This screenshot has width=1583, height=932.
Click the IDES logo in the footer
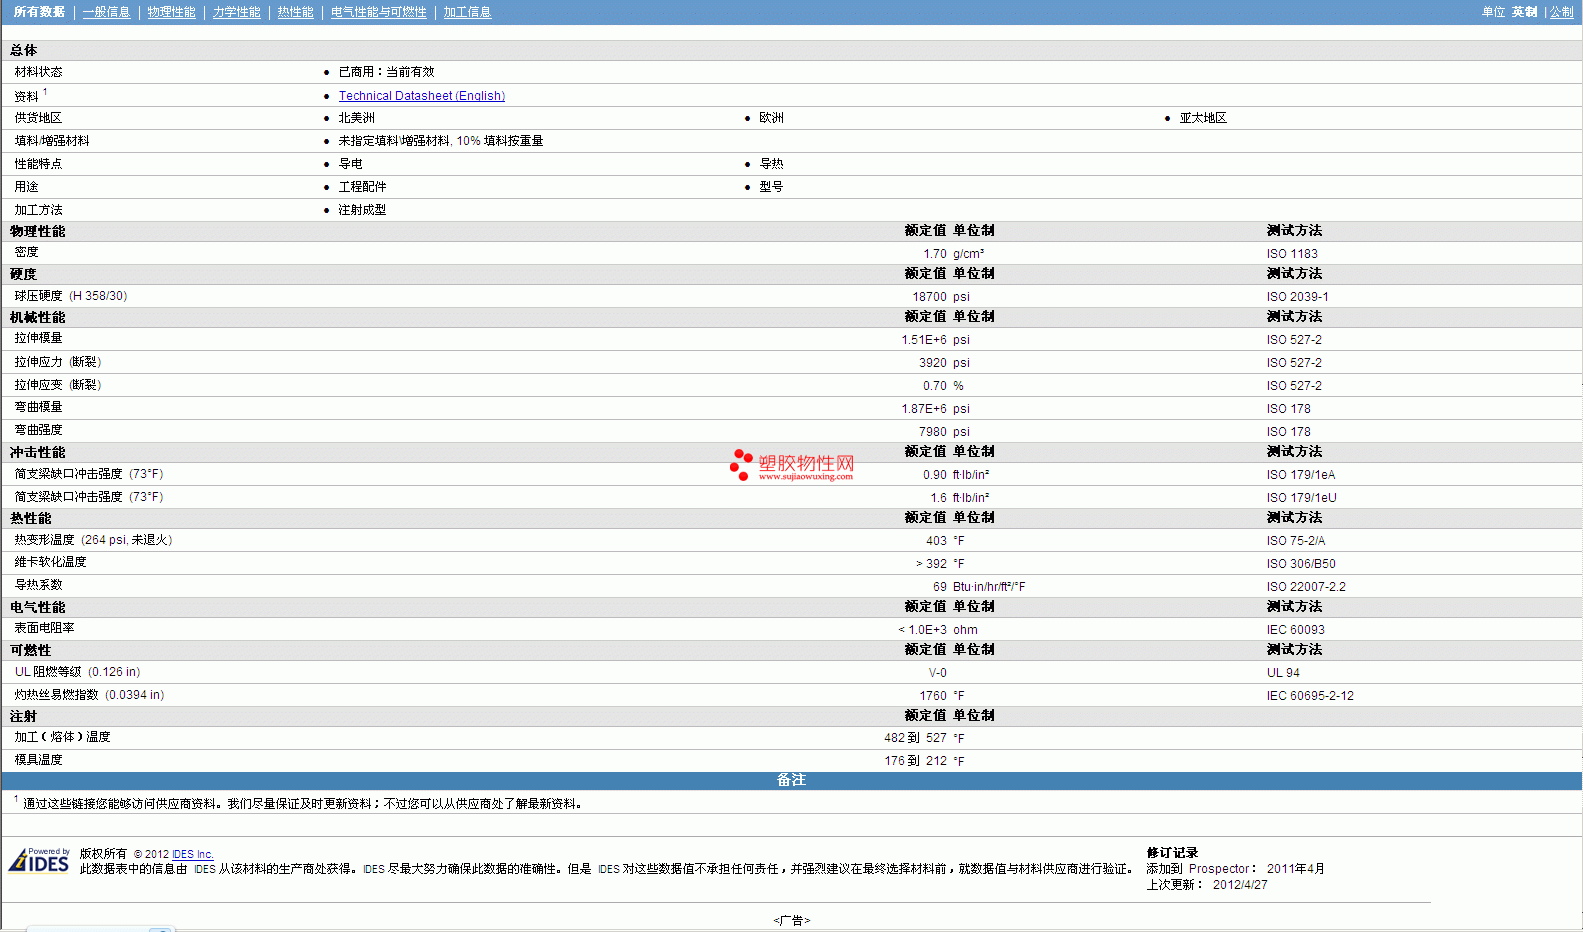[x=39, y=860]
